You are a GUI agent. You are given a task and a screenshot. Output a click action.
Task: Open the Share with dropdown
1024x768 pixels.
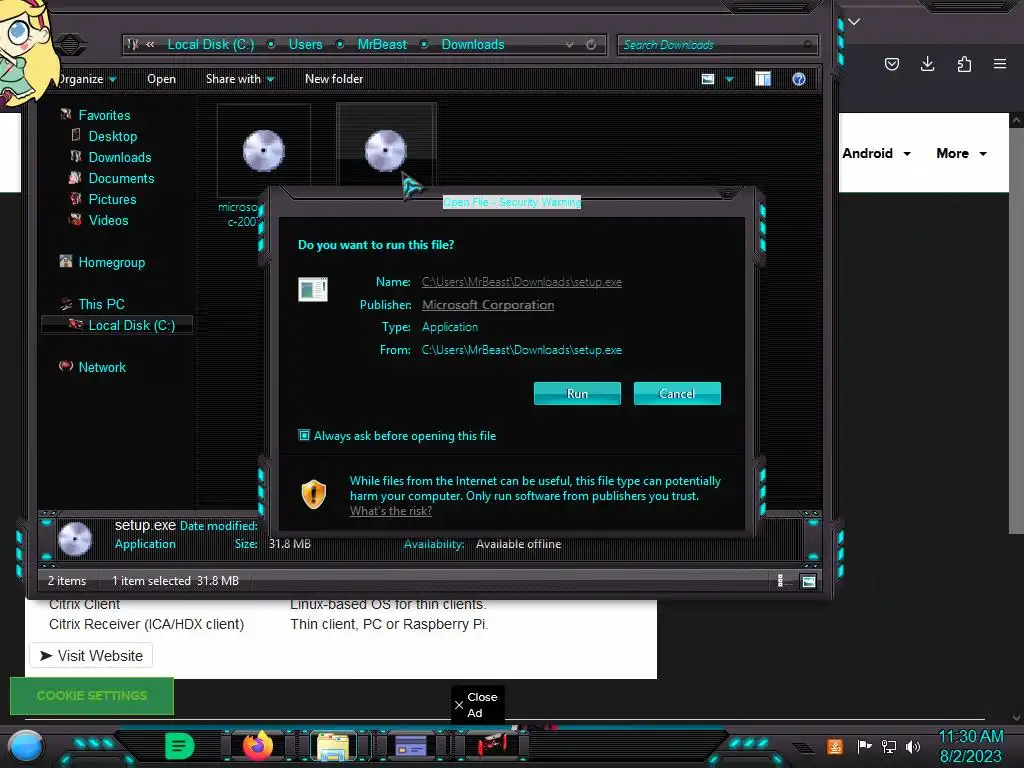click(240, 79)
